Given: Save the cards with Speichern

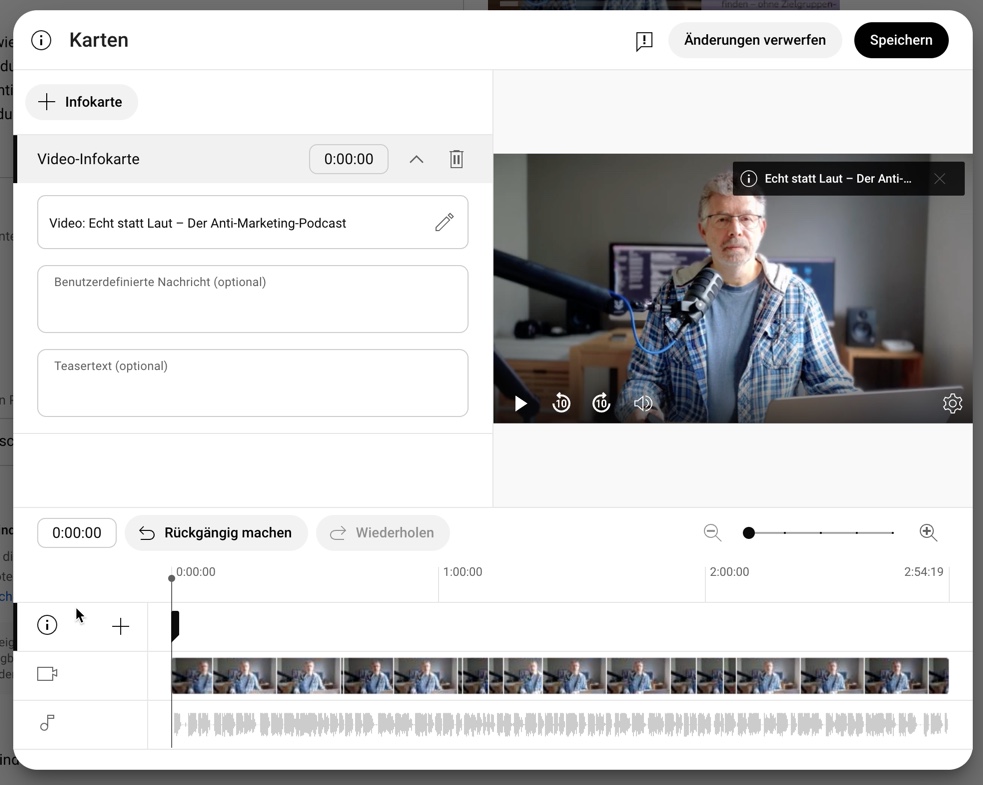Looking at the screenshot, I should point(900,40).
